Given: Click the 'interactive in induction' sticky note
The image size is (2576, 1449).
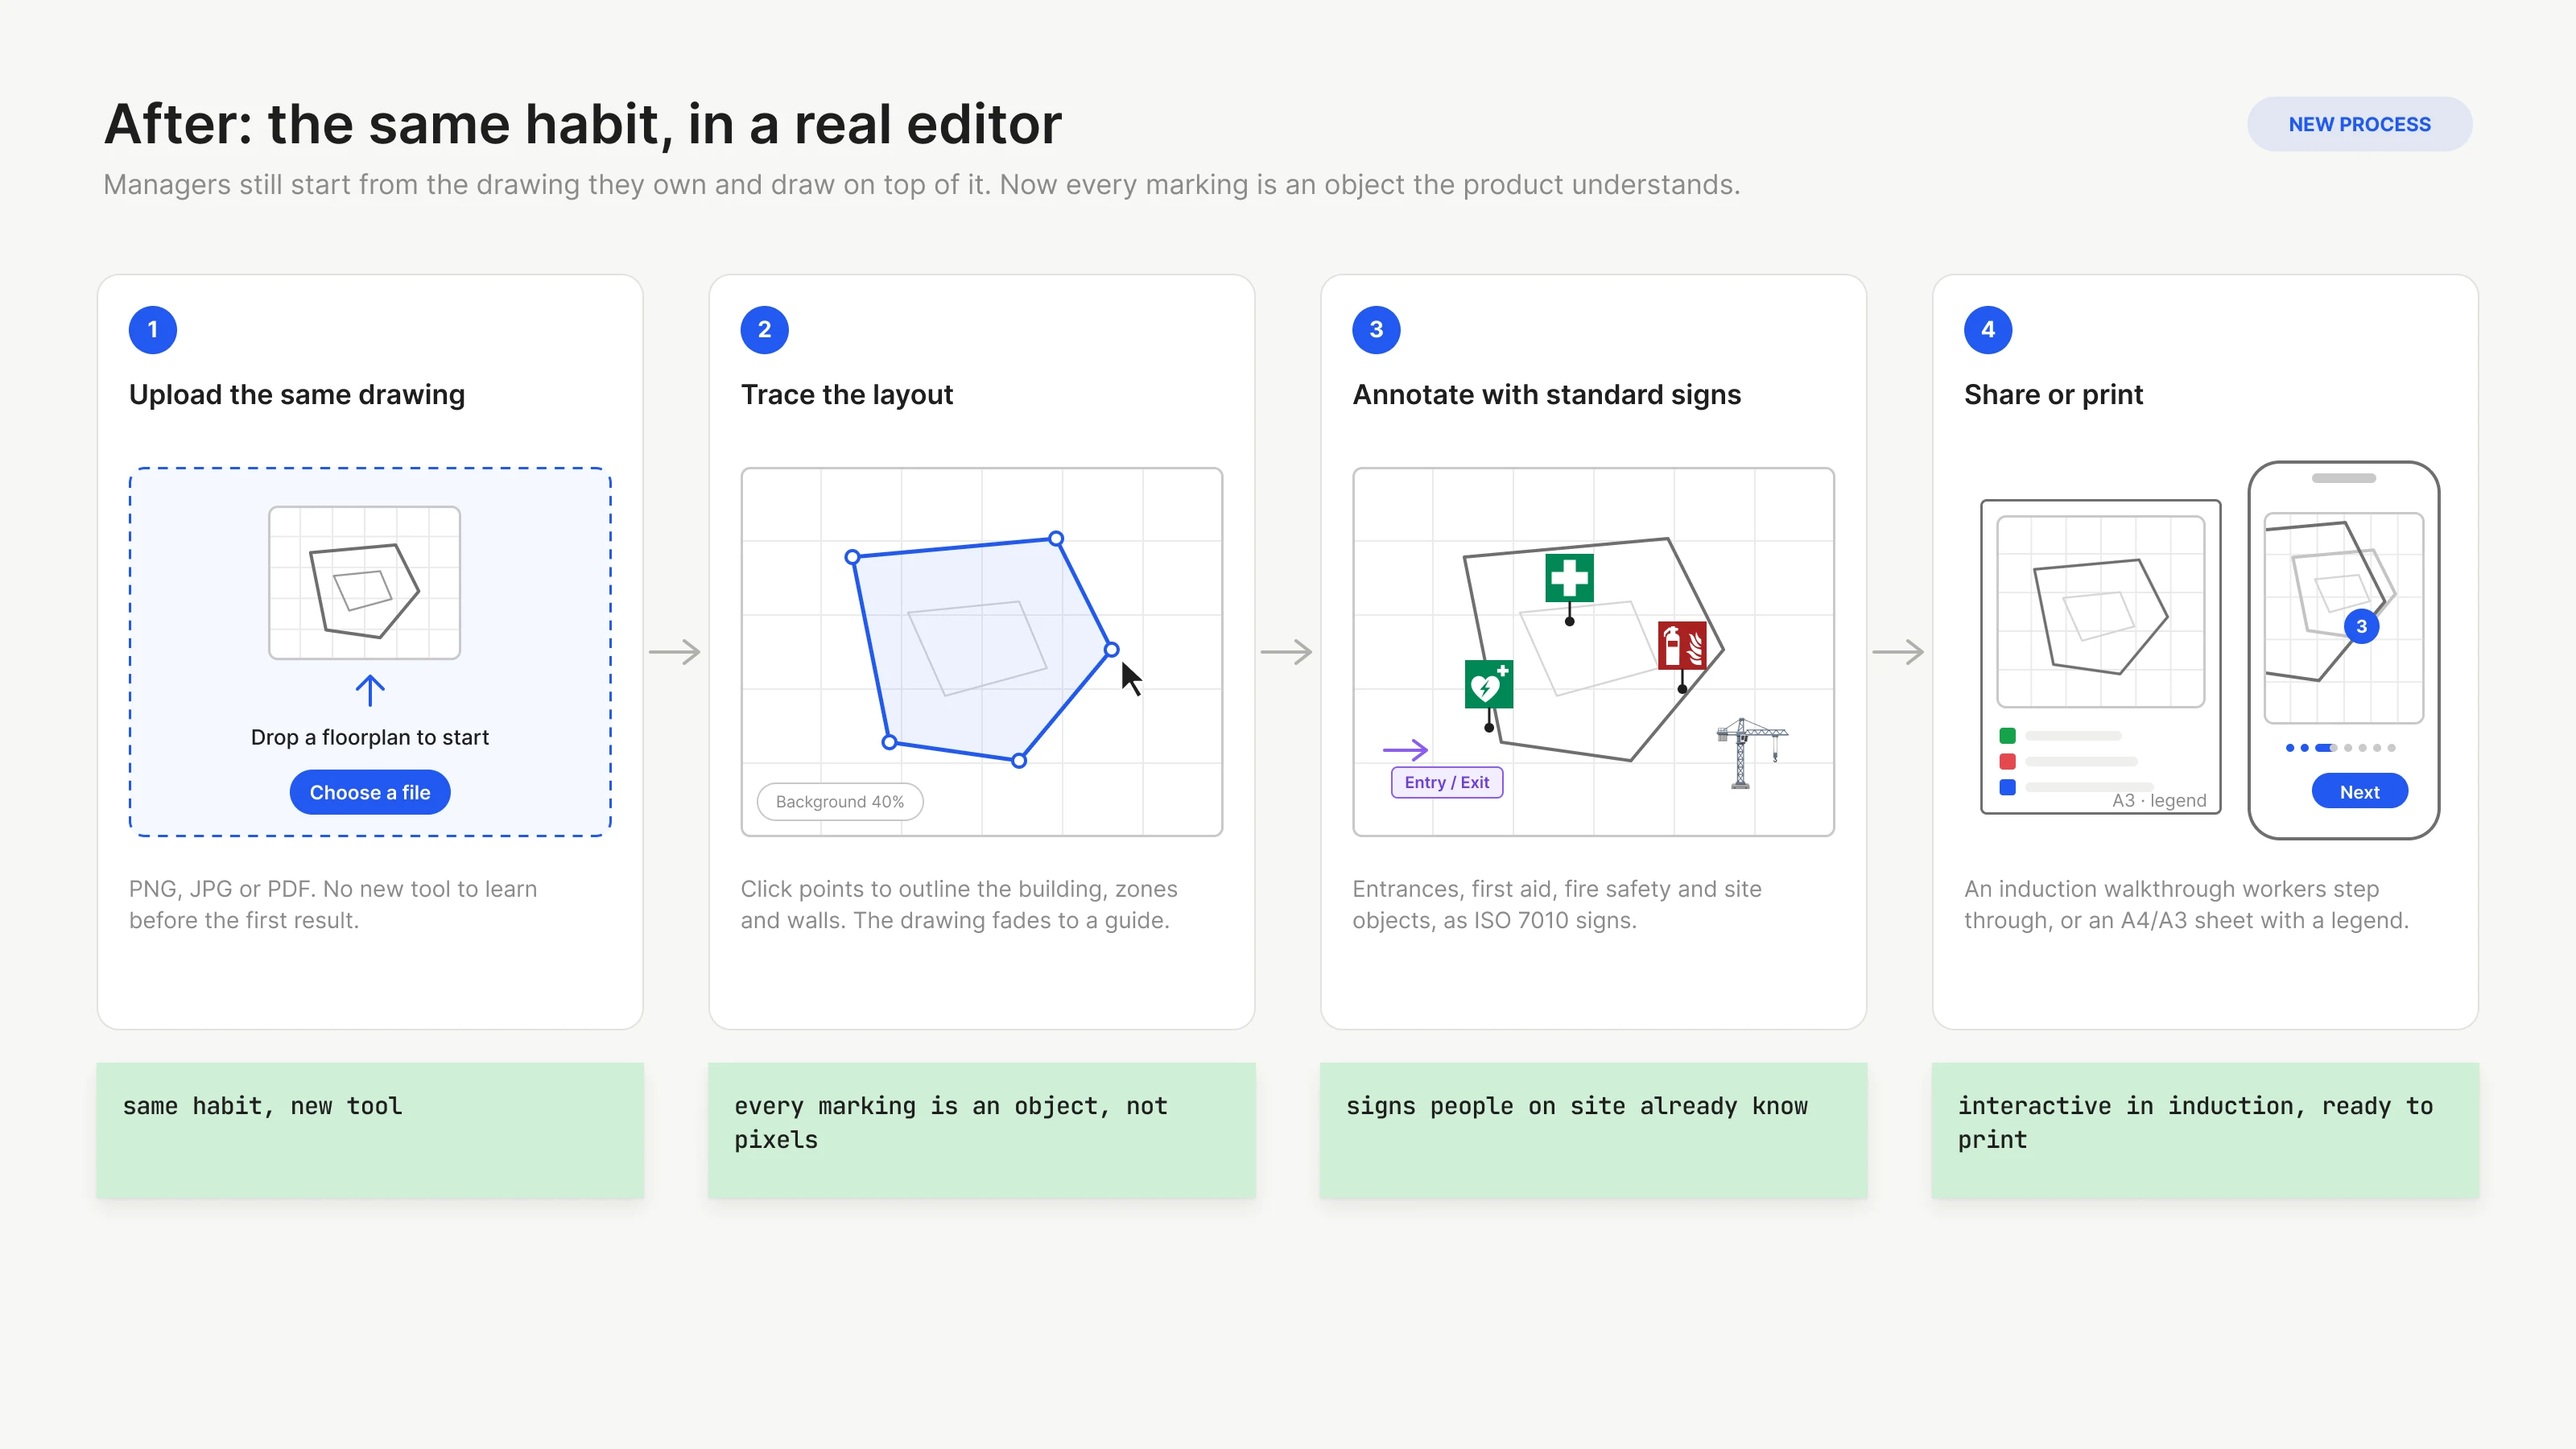Looking at the screenshot, I should [x=2205, y=1130].
